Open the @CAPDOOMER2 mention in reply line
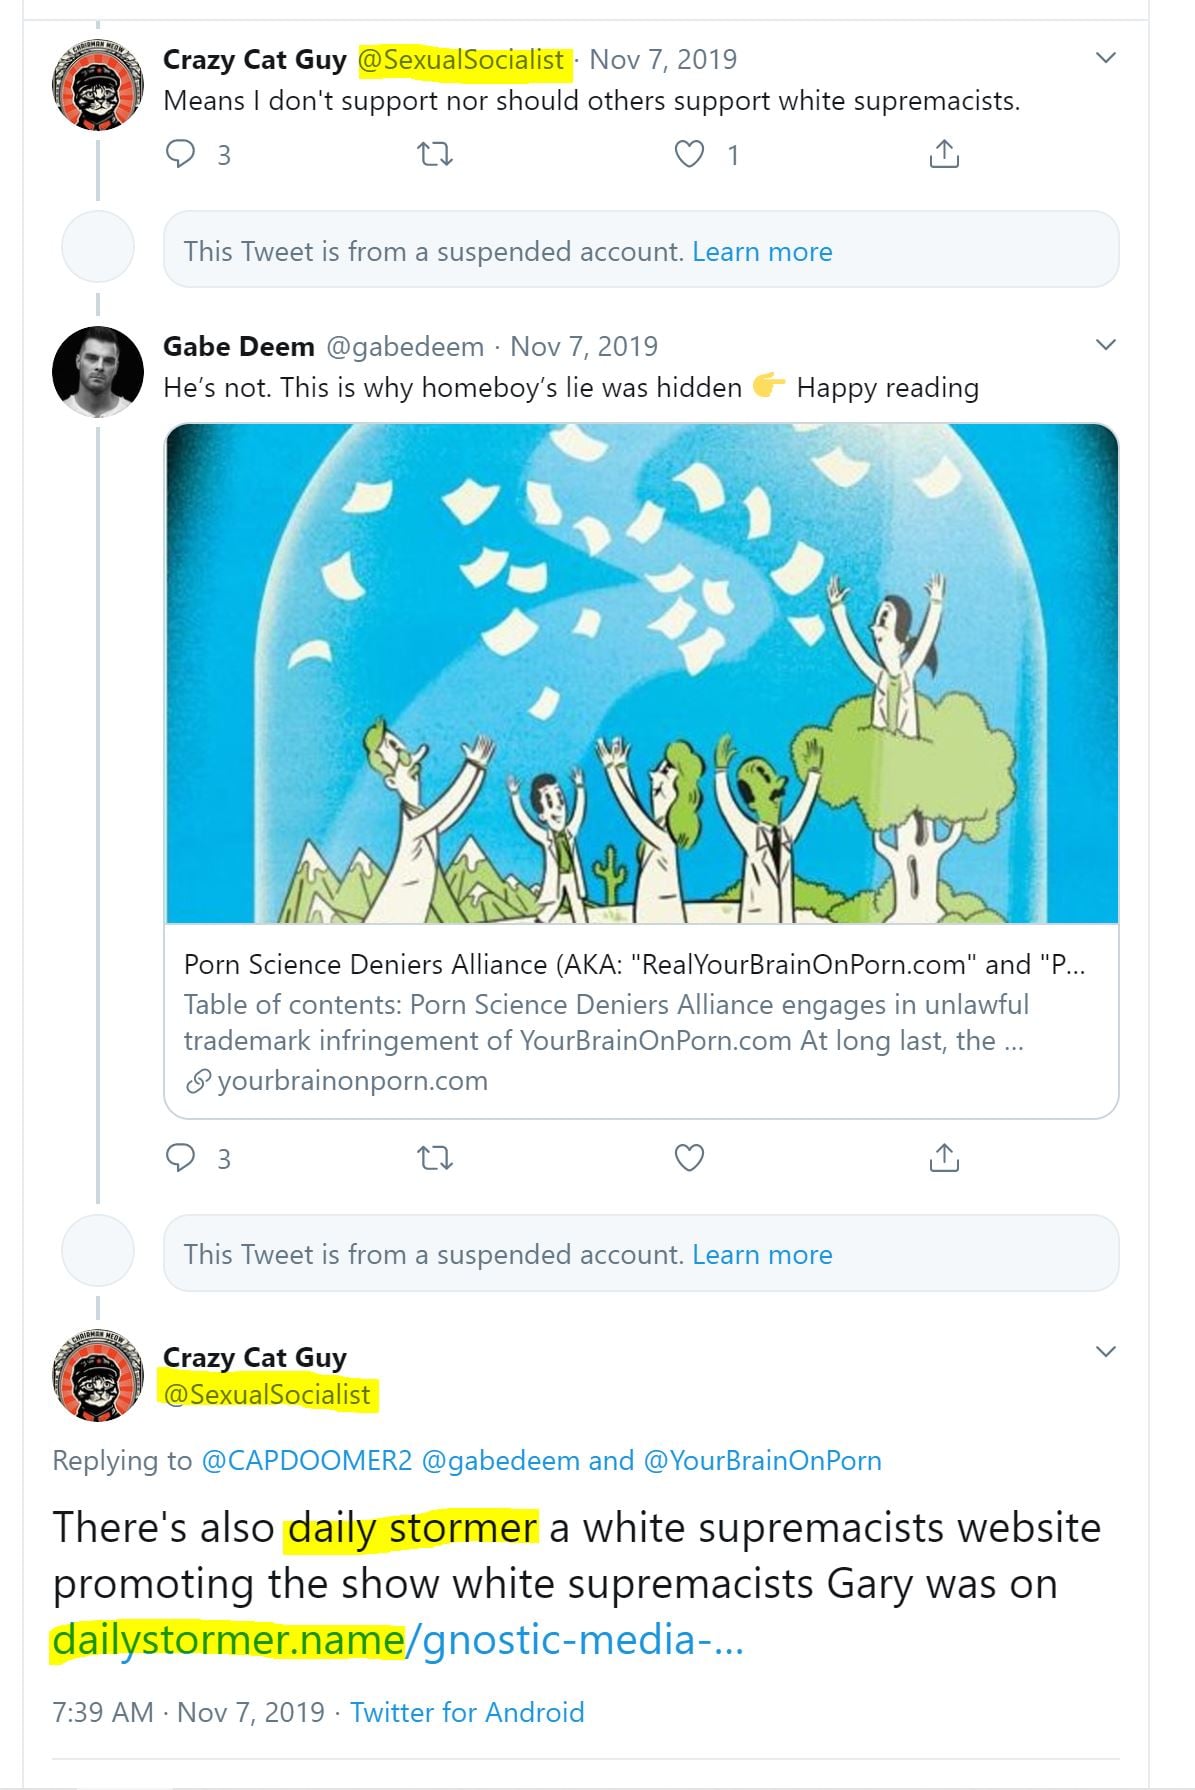Viewport: 1195px width, 1790px height. 306,1460
